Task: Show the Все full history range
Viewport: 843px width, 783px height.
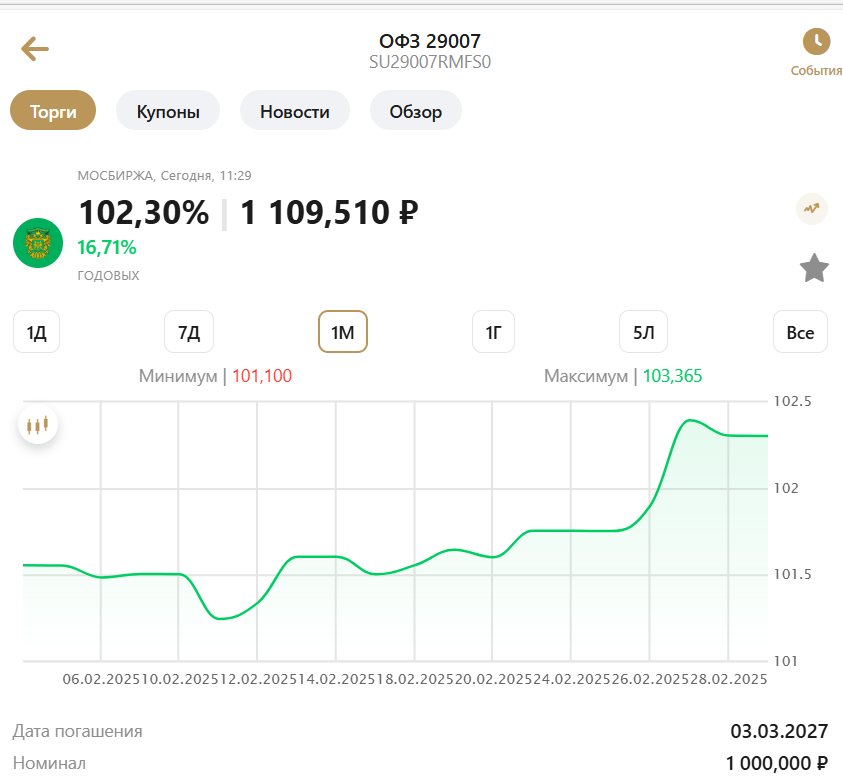Action: 800,332
